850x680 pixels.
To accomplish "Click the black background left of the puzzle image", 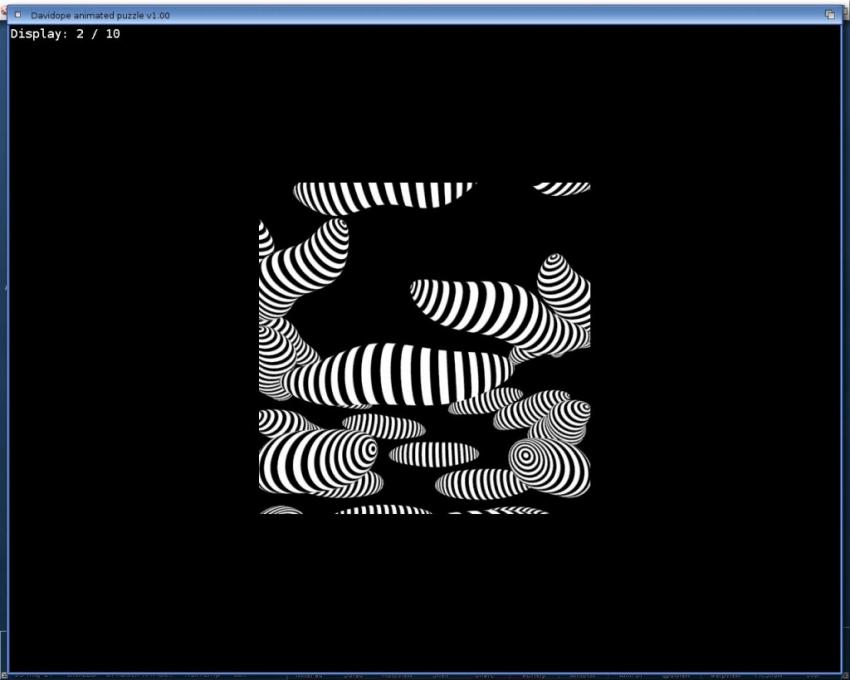I will coord(130,350).
